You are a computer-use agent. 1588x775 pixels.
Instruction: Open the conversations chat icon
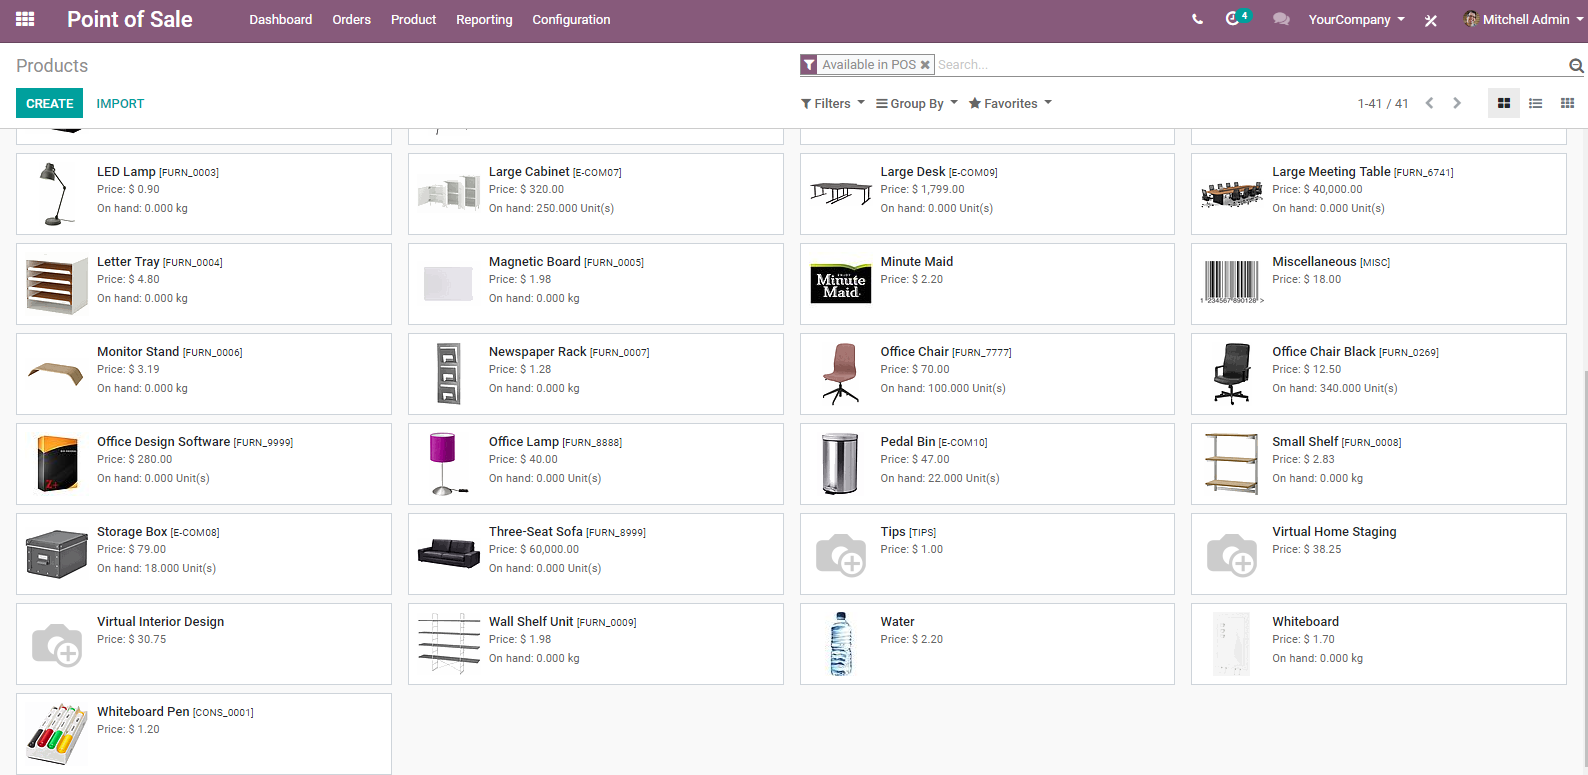[x=1281, y=19]
